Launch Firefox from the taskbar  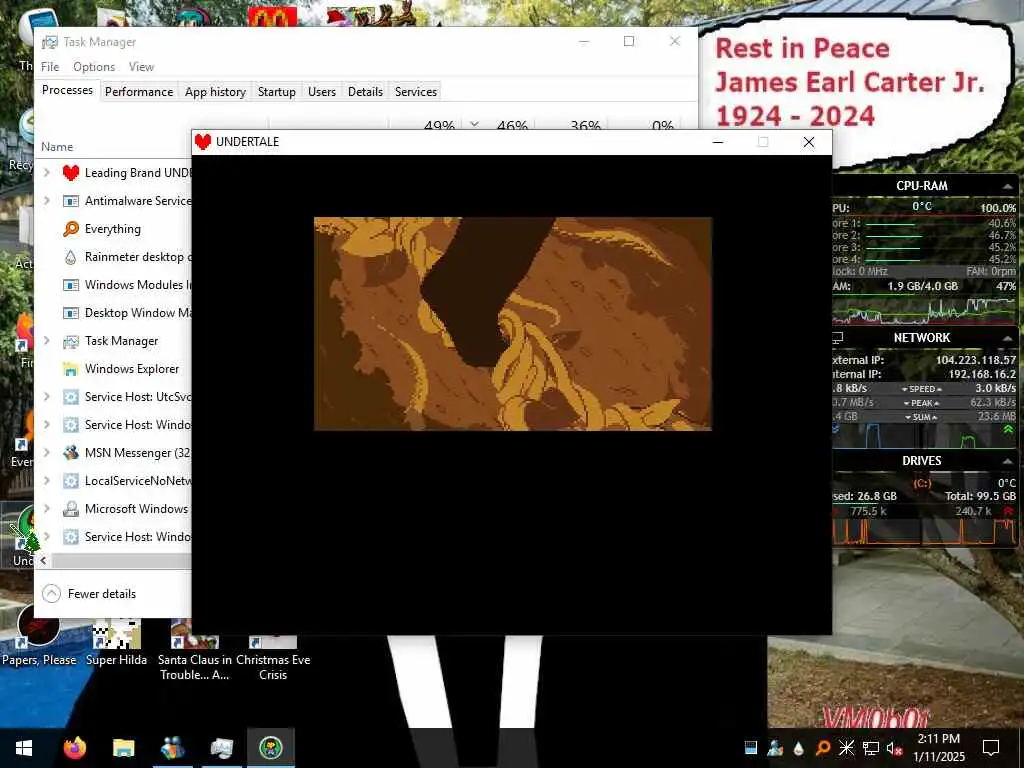click(x=74, y=748)
